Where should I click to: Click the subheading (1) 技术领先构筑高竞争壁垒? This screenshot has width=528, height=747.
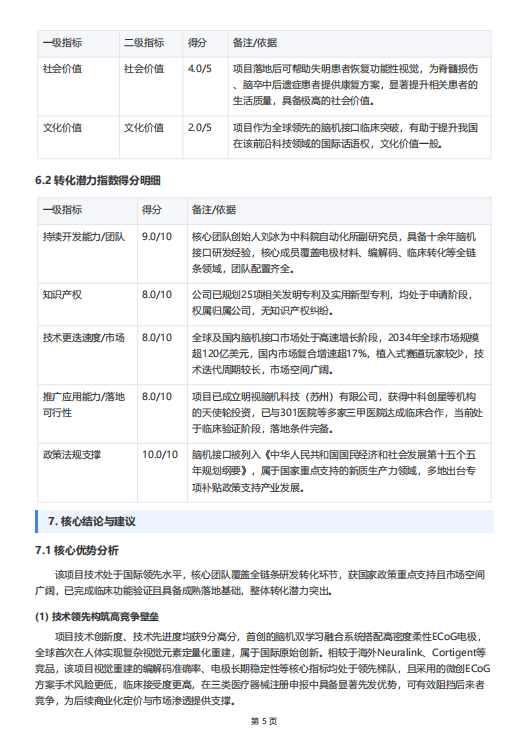(x=97, y=617)
